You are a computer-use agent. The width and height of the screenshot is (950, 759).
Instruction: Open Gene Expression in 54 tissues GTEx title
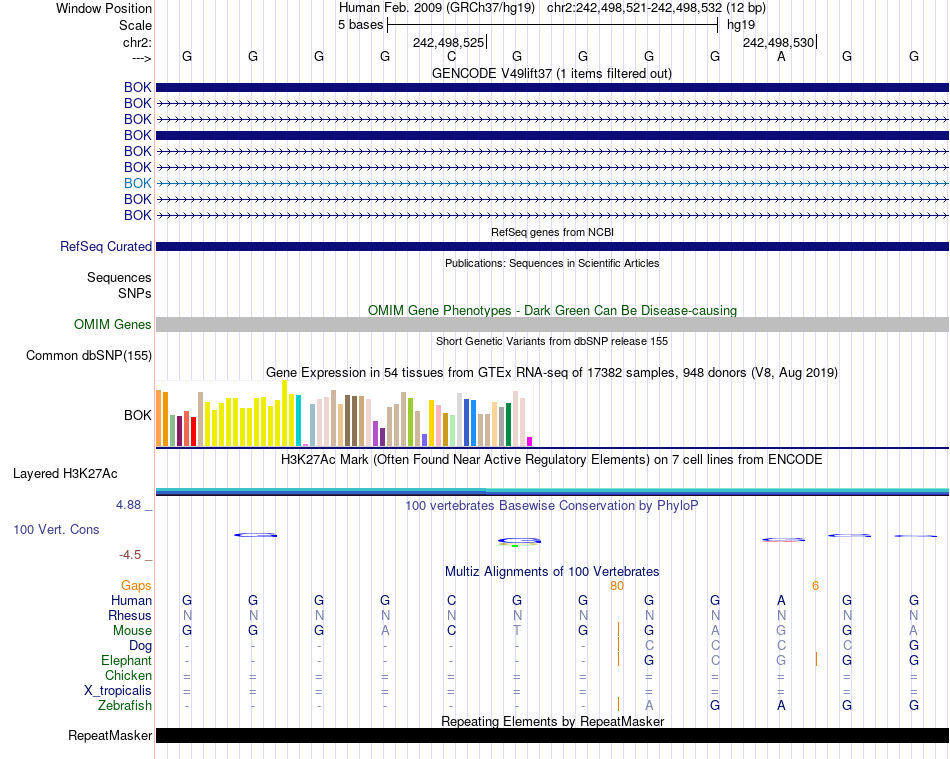pyautogui.click(x=552, y=373)
